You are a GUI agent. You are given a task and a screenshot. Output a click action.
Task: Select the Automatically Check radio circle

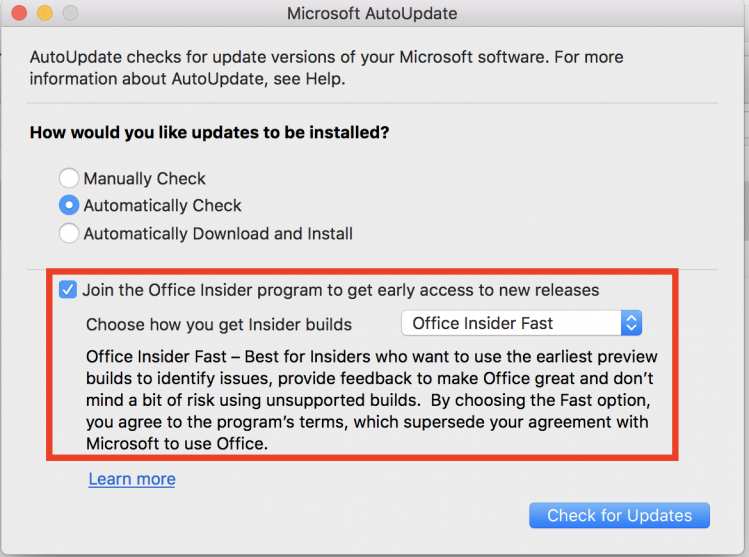pyautogui.click(x=69, y=206)
